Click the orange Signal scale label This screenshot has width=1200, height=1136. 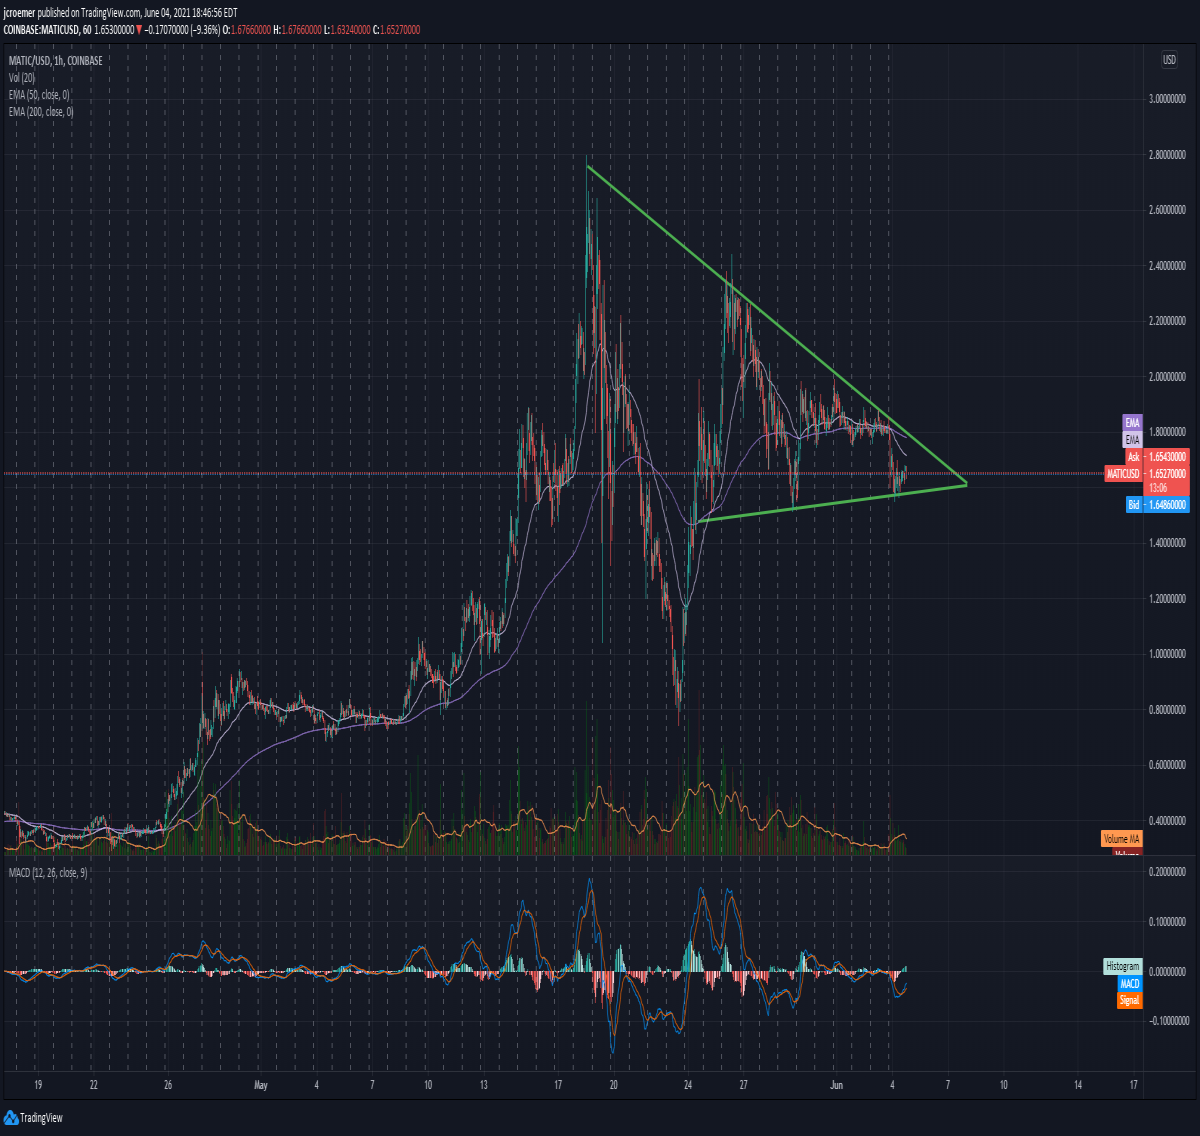(x=1129, y=1000)
